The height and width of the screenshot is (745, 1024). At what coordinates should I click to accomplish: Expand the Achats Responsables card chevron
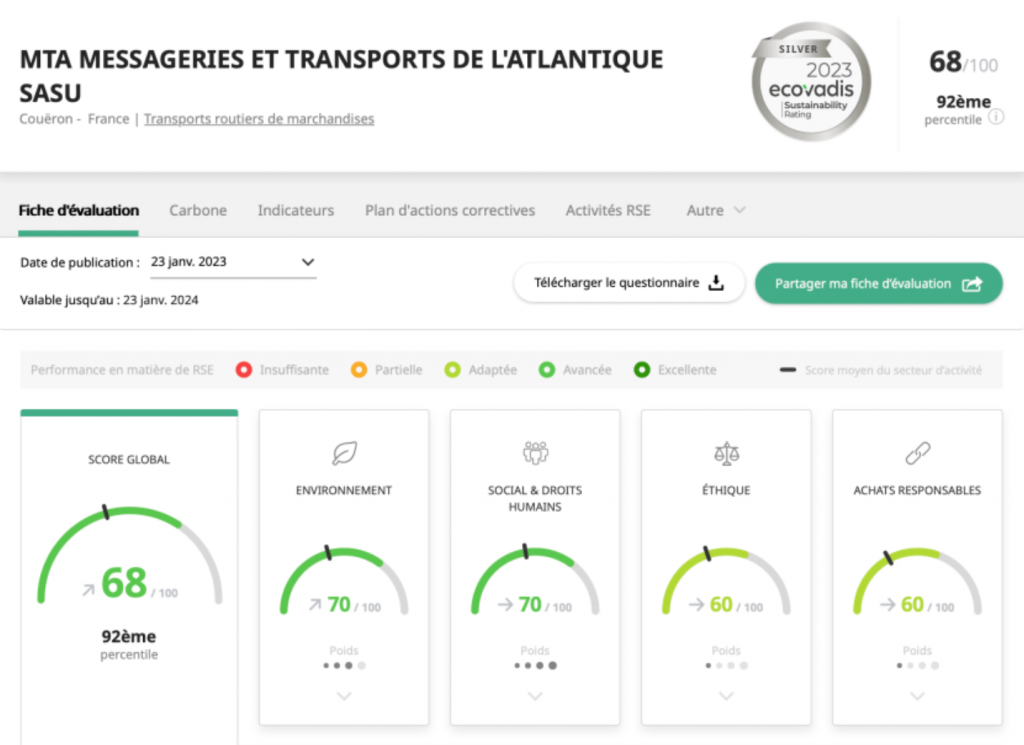[918, 697]
